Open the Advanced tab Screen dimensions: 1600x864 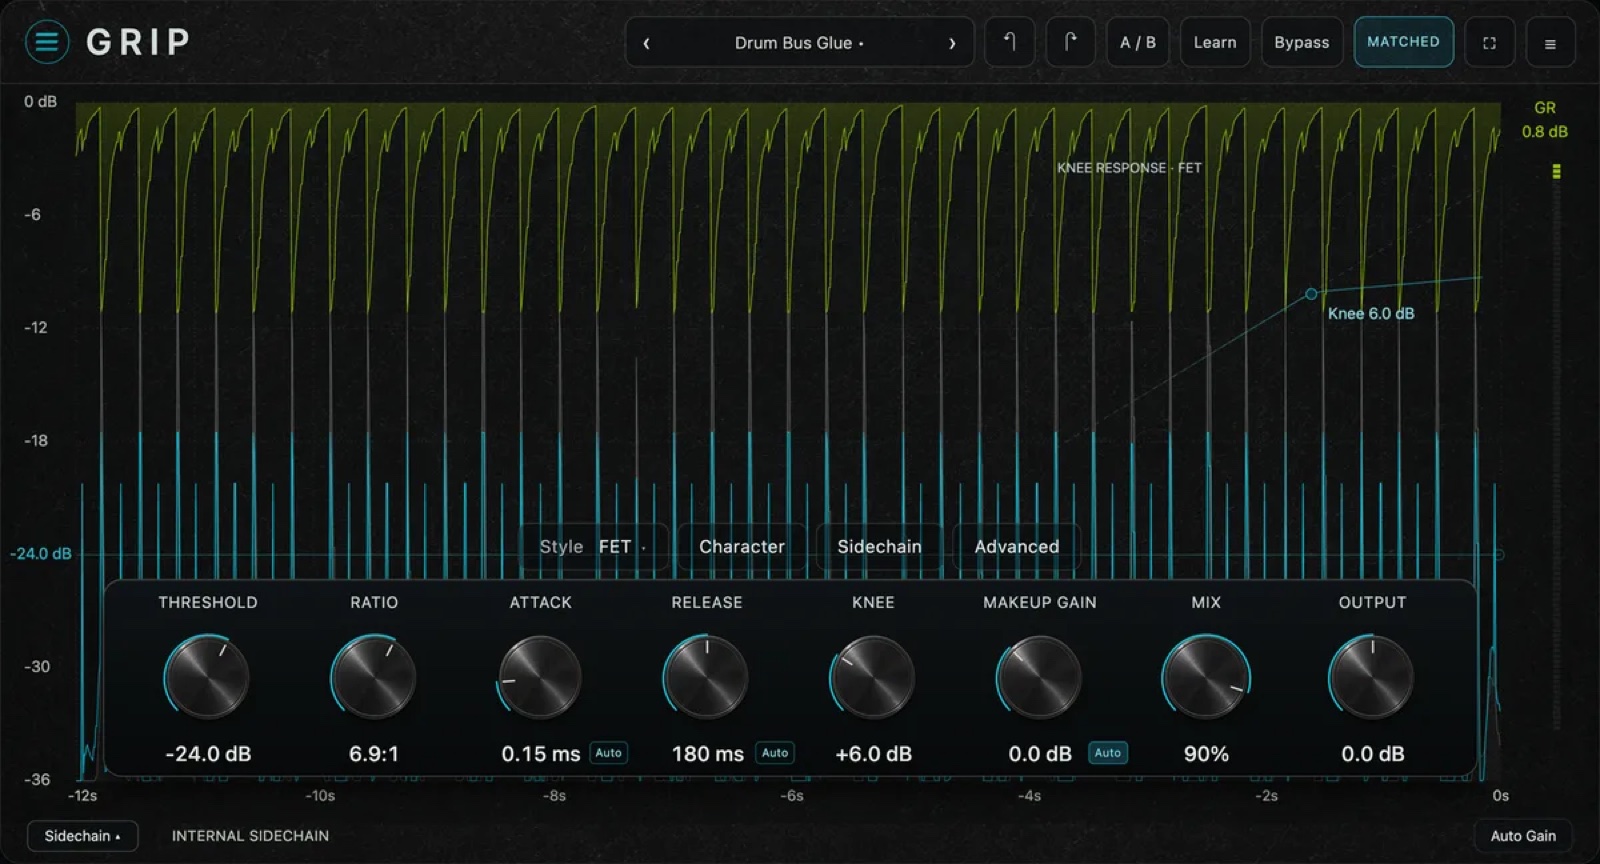pos(1017,547)
